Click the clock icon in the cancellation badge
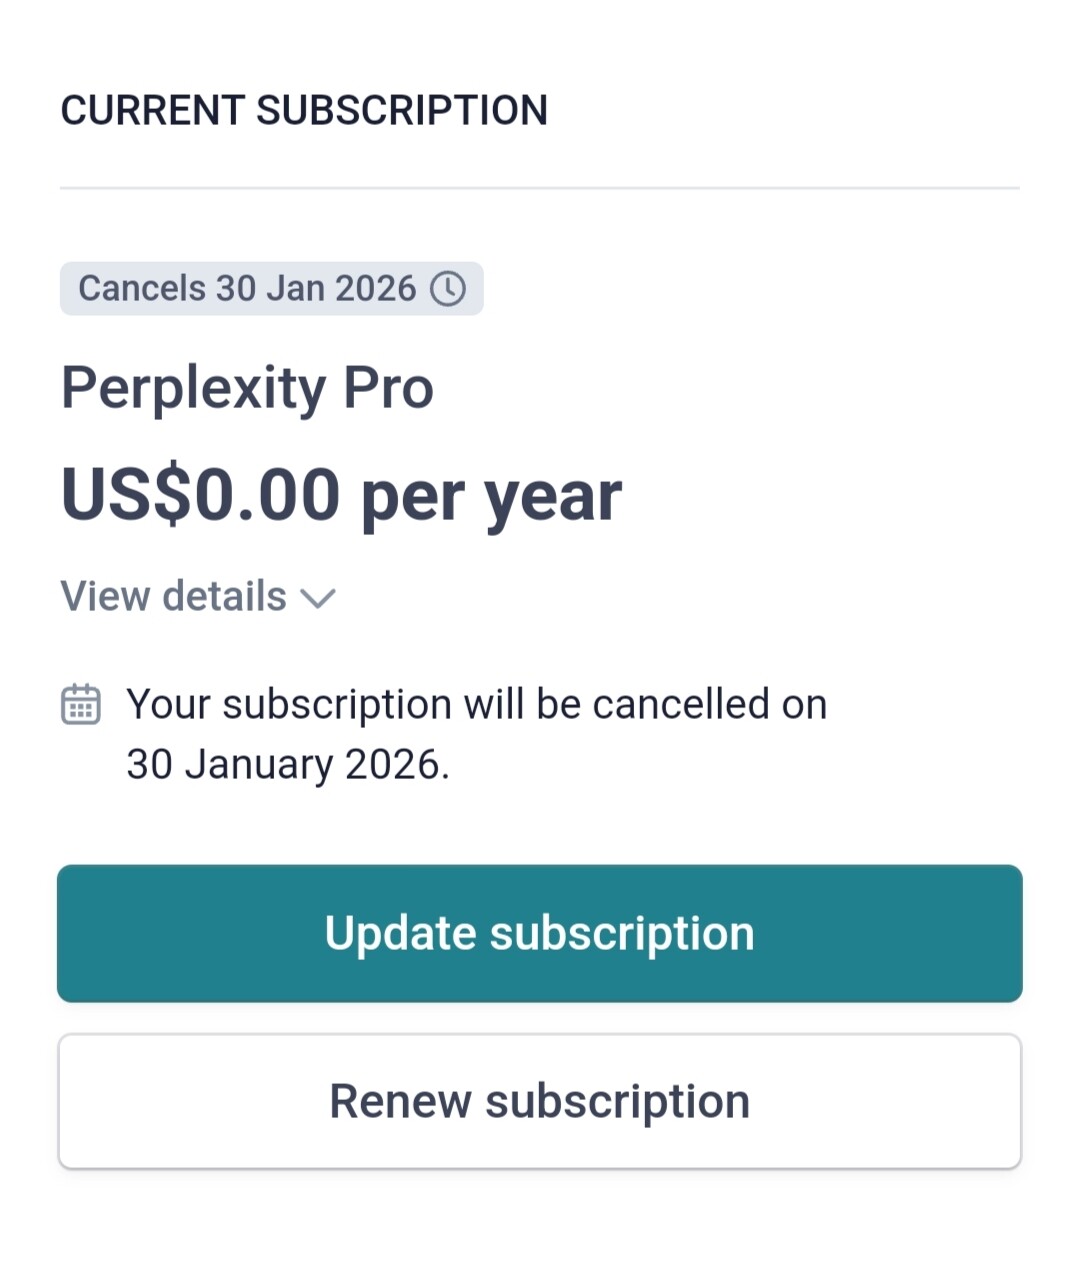 pyautogui.click(x=448, y=289)
